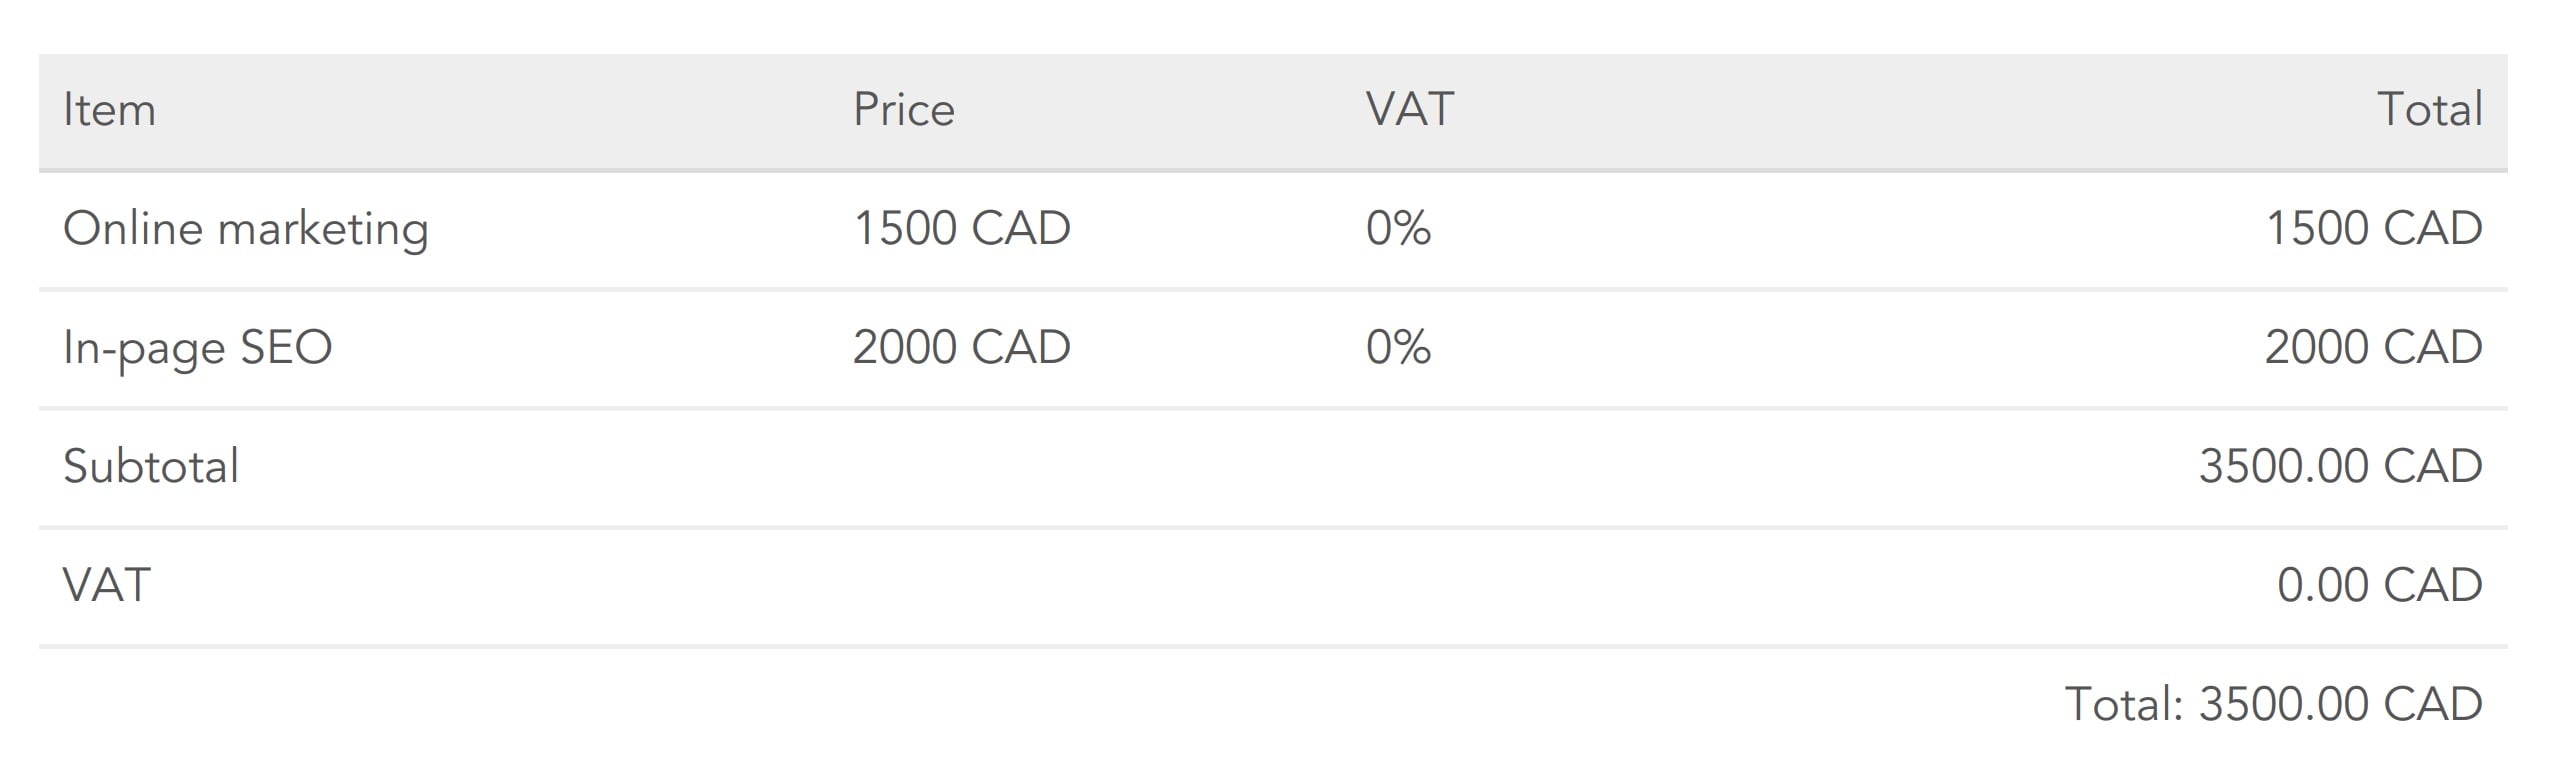Click the VAT summary row label
Viewport: 2550px width, 774px height.
click(x=106, y=586)
